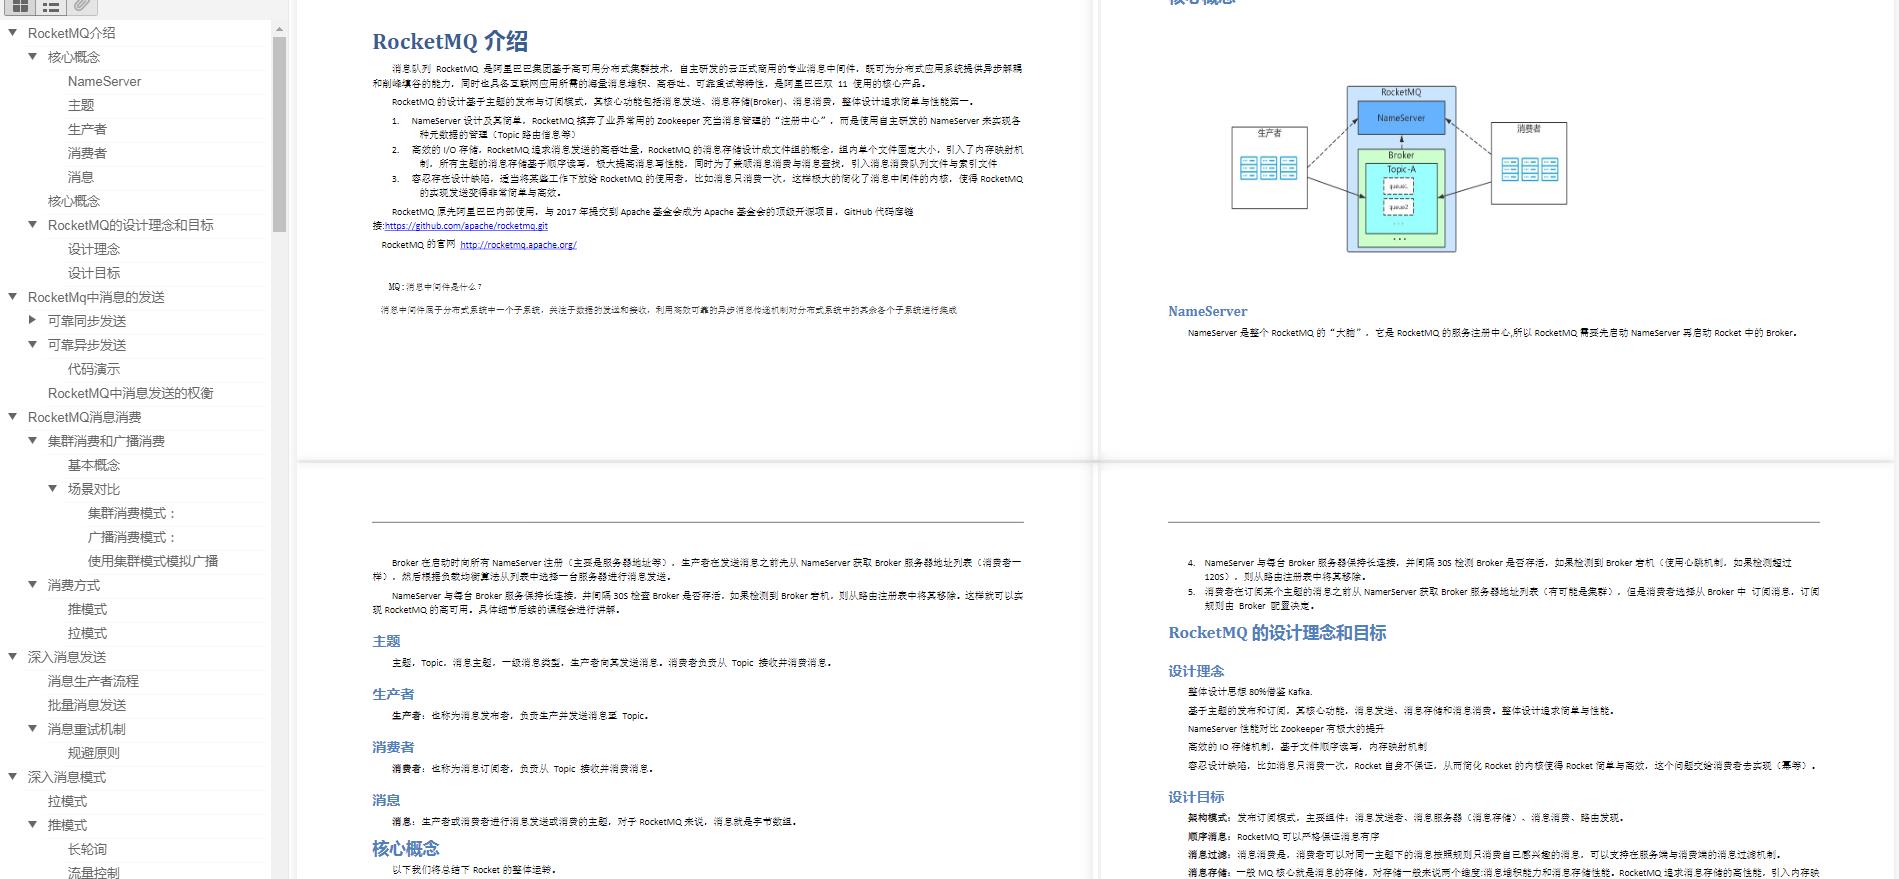Screen dimensions: 1899x879
Task: Open 设计目标 outline entry
Action: pos(94,273)
